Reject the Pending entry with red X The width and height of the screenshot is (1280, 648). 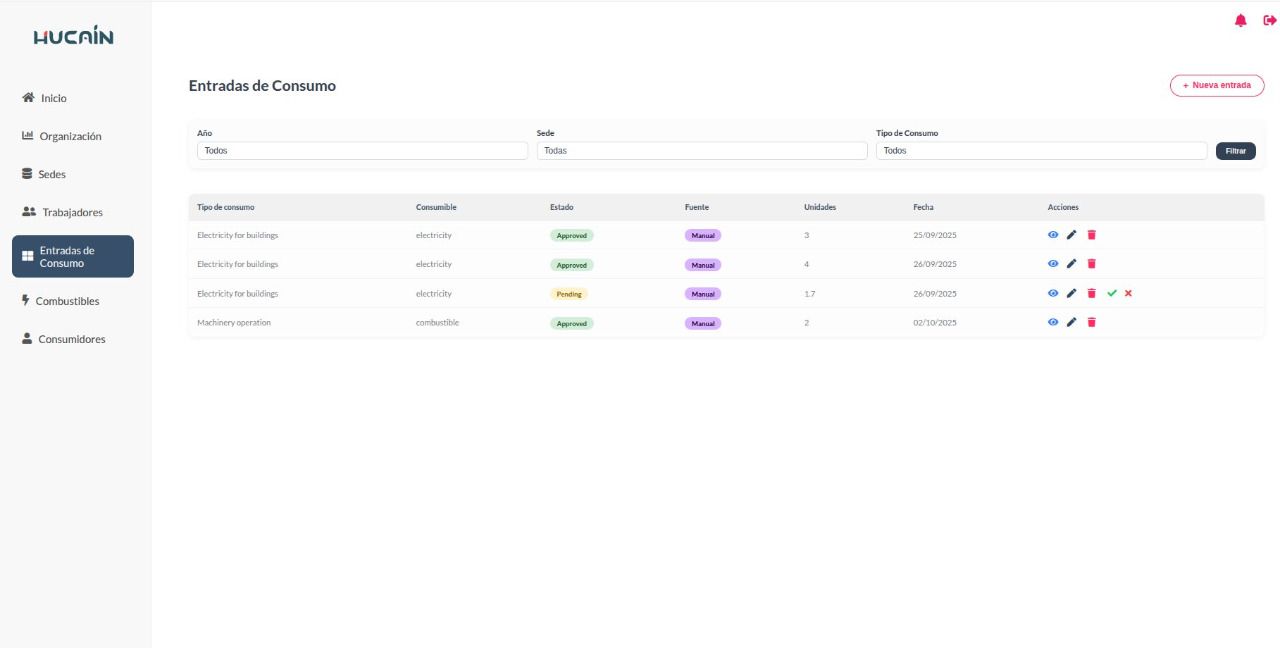pyautogui.click(x=1128, y=293)
